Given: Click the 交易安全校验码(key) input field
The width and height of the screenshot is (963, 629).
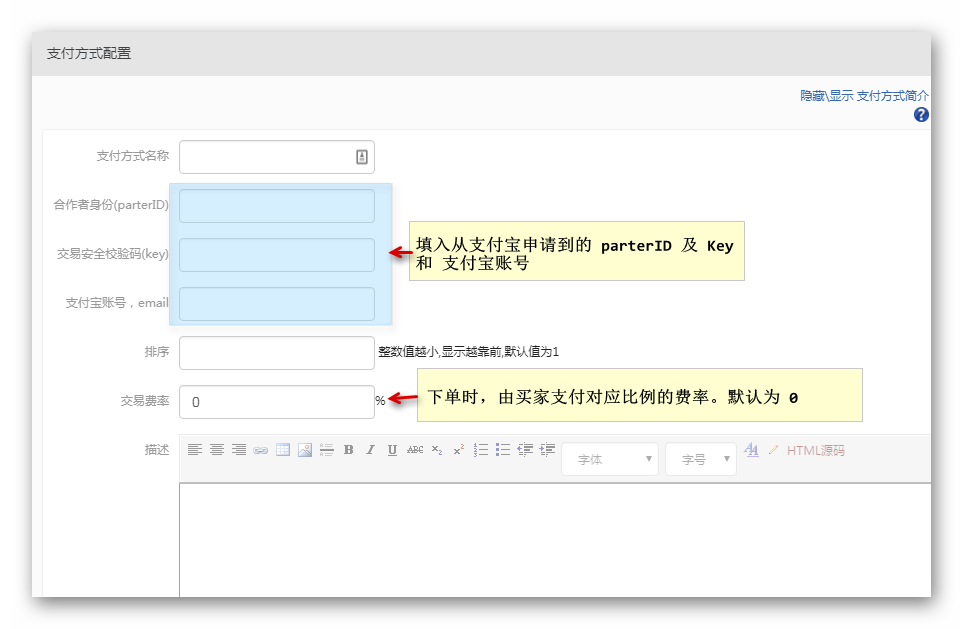Looking at the screenshot, I should point(277,255).
